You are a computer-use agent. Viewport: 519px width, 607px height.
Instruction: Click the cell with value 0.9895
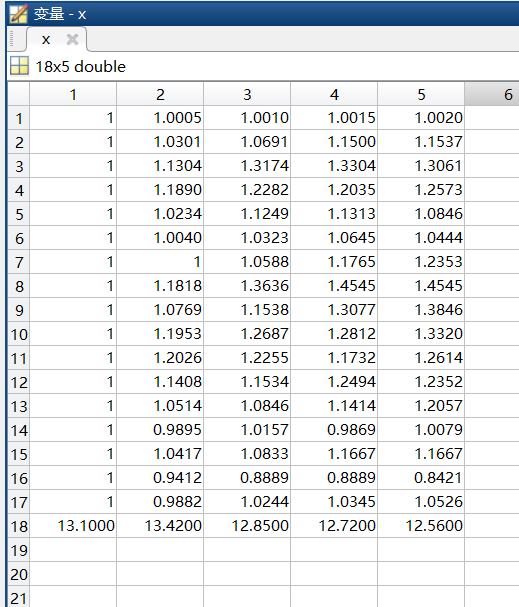point(160,430)
